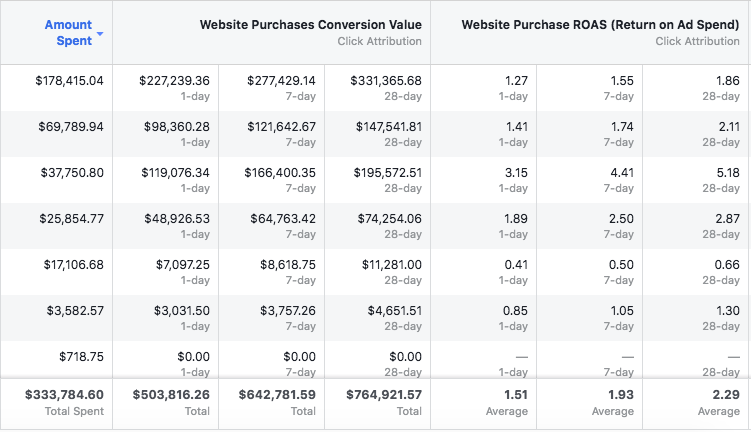Click the 28-day ROAS 2.11
The height and width of the screenshot is (432, 751).
(x=729, y=126)
